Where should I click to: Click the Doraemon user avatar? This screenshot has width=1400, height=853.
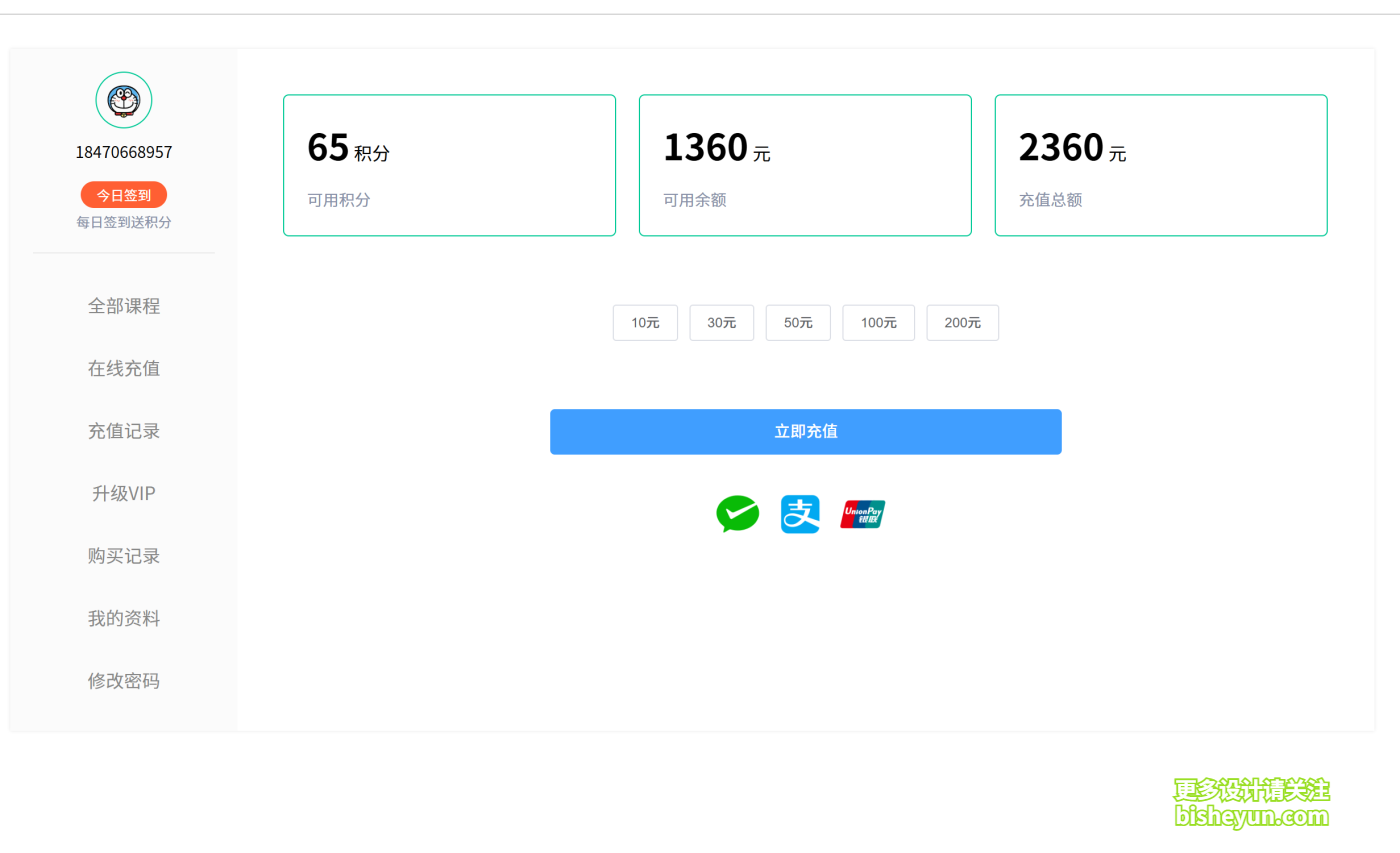click(124, 100)
